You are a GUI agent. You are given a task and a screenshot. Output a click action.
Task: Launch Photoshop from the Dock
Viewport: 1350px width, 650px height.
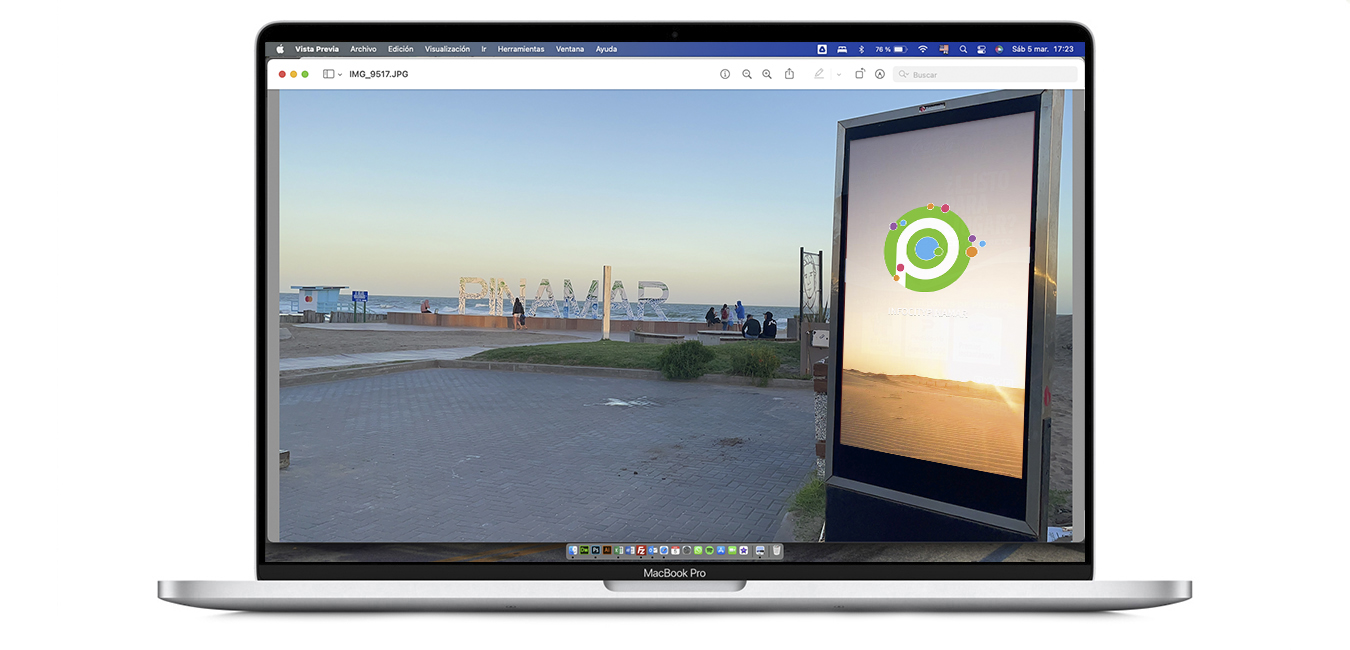(596, 550)
